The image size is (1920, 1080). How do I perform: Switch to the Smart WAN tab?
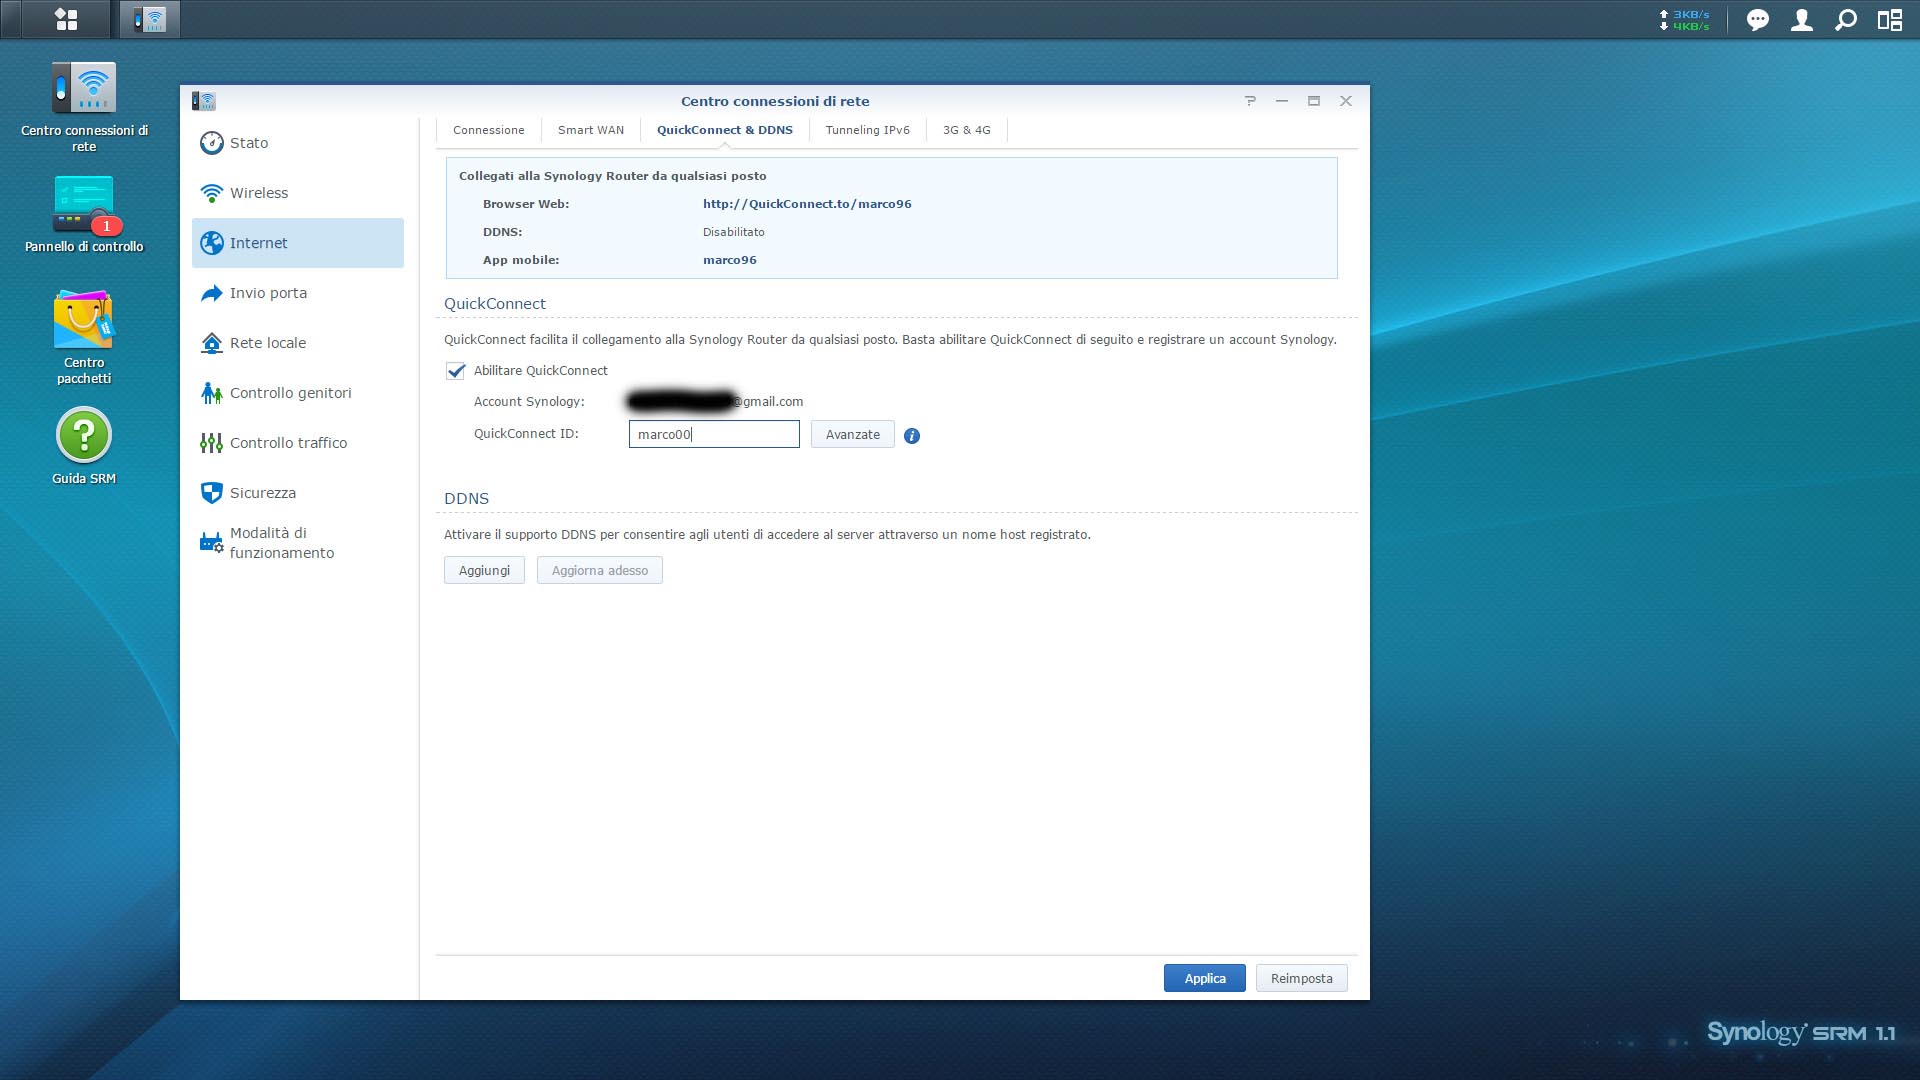[590, 130]
